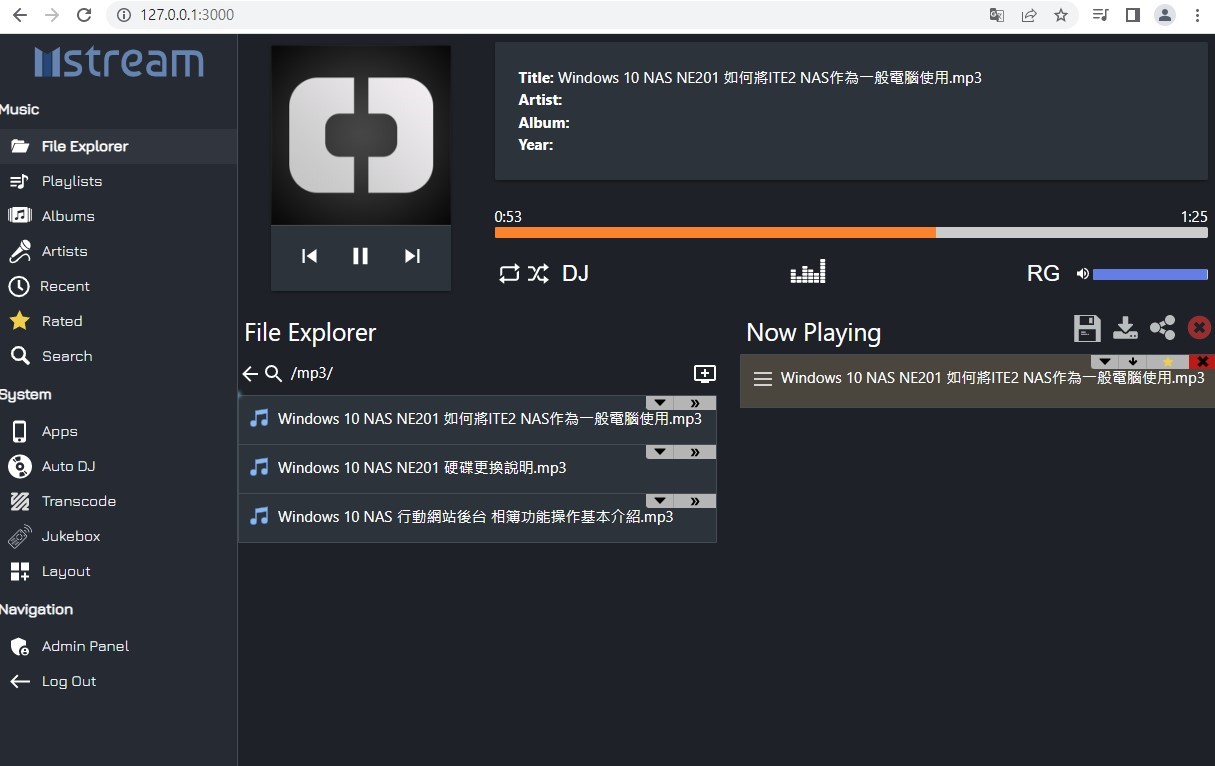
Task: Open the equalizer visualizer icon
Action: coord(808,271)
